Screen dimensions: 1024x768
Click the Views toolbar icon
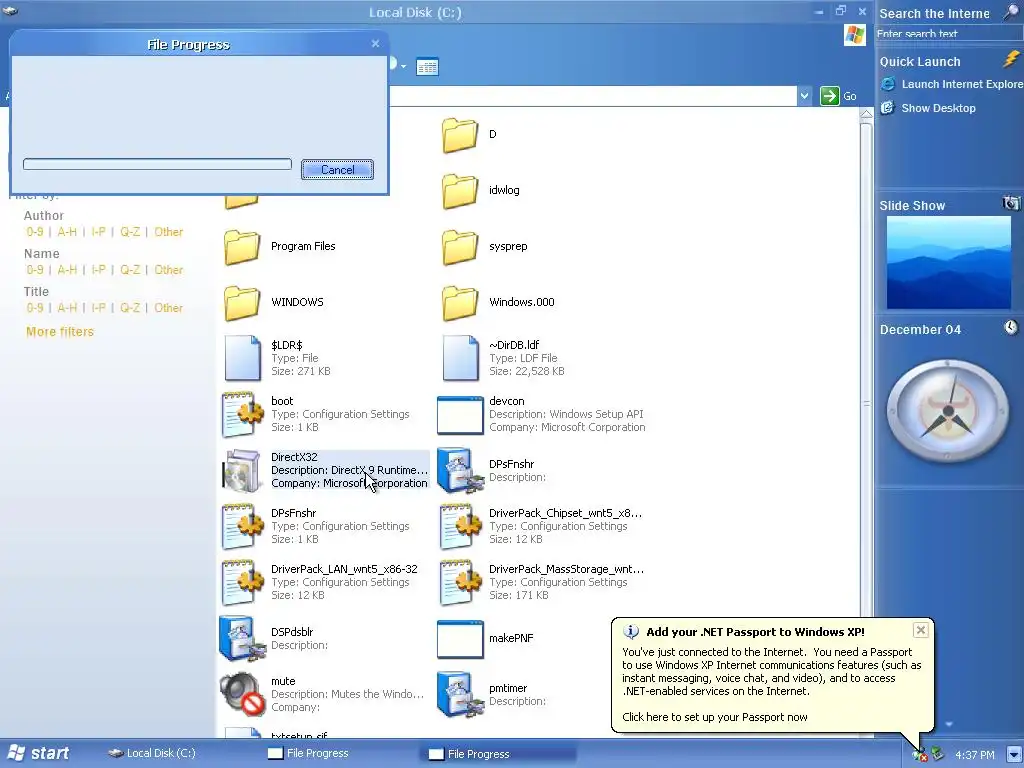(x=427, y=67)
